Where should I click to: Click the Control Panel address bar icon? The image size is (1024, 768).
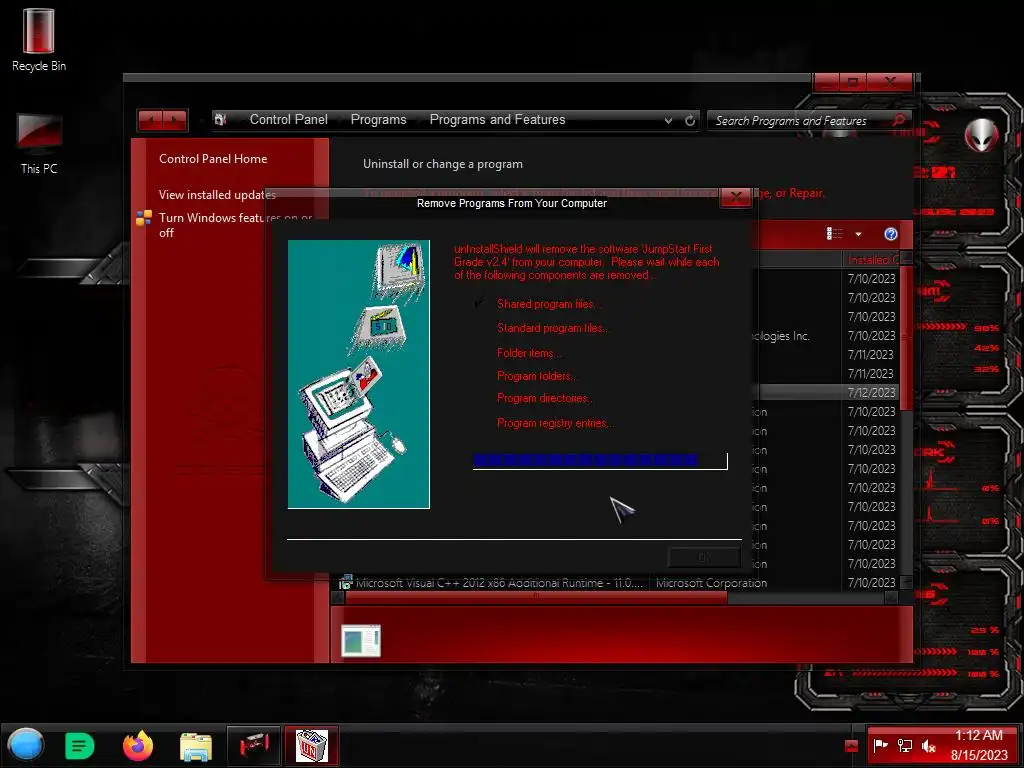pyautogui.click(x=221, y=120)
